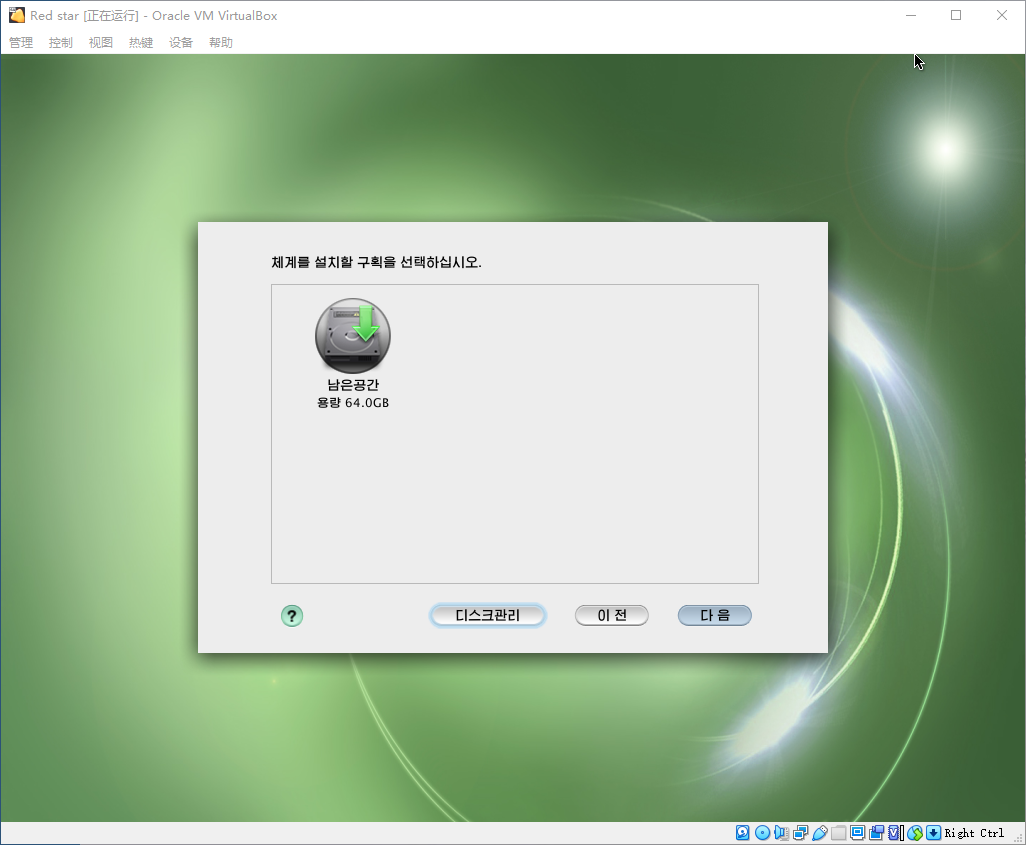Click the optical disc status icon

click(x=762, y=833)
